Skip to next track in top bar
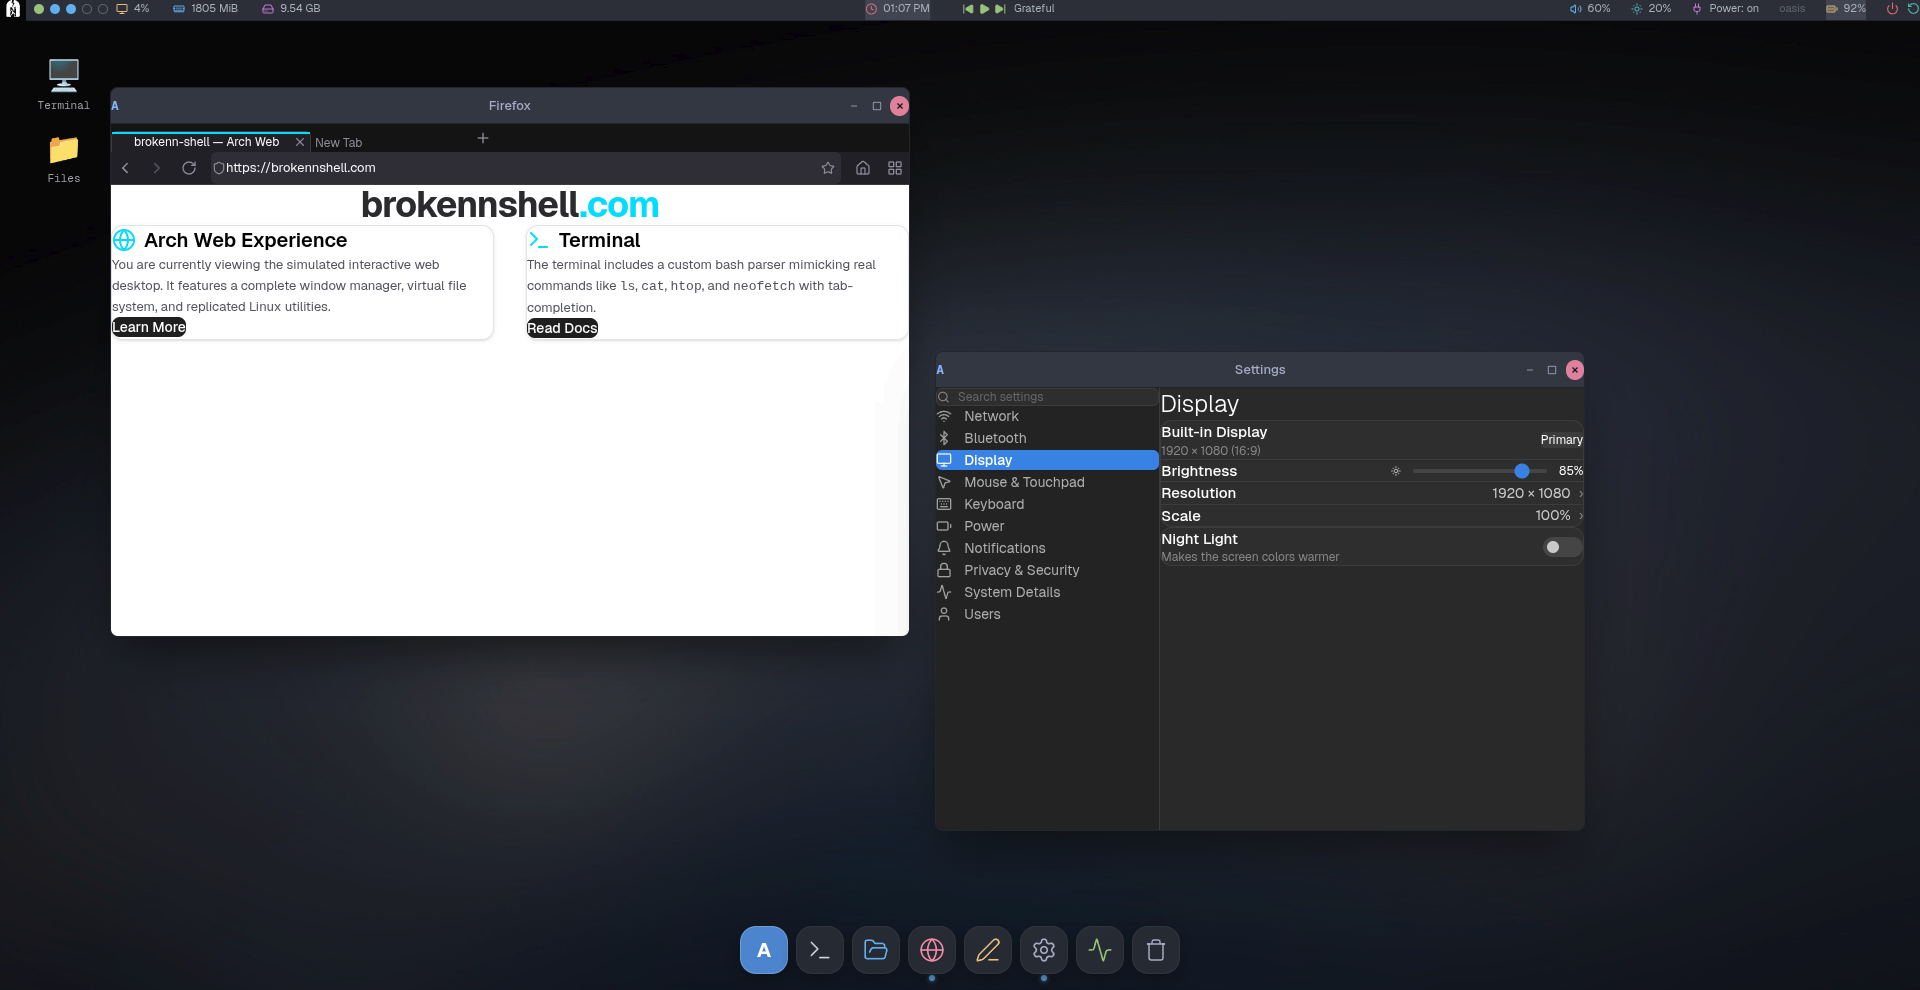Viewport: 1920px width, 990px height. tap(1000, 8)
